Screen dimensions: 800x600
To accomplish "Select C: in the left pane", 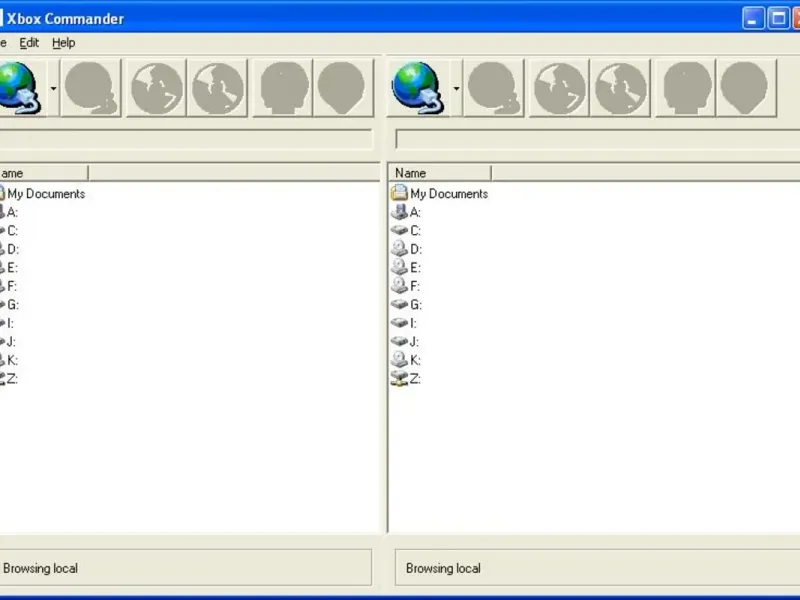I will [x=9, y=231].
